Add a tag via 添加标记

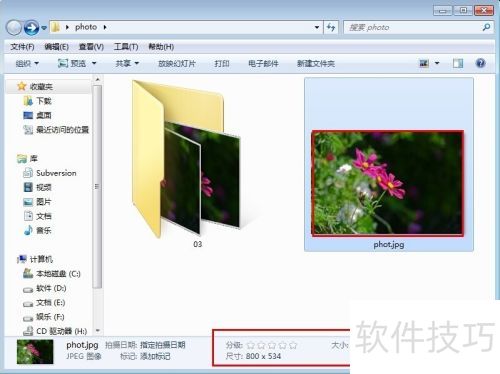pyautogui.click(x=155, y=356)
